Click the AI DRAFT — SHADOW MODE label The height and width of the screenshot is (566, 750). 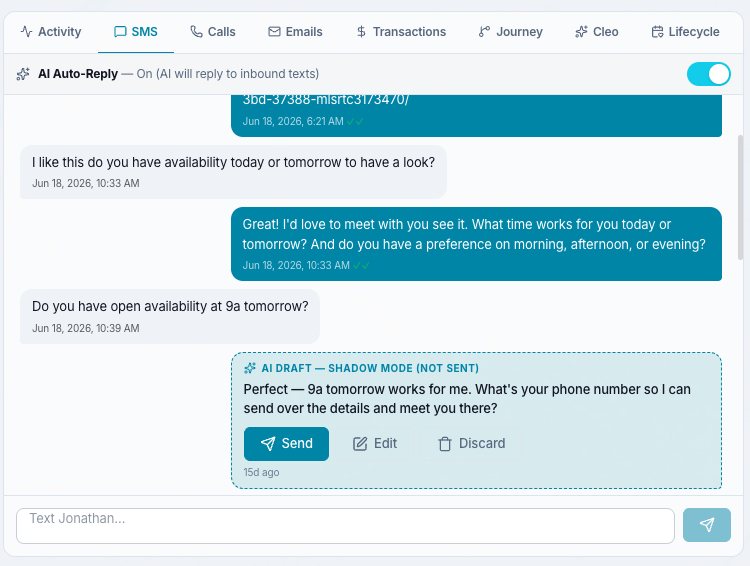[x=370, y=368]
